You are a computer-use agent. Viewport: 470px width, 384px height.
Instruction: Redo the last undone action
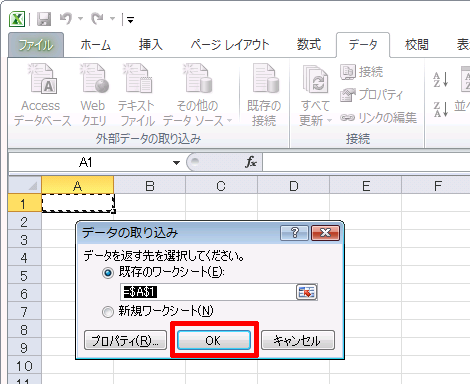point(97,19)
